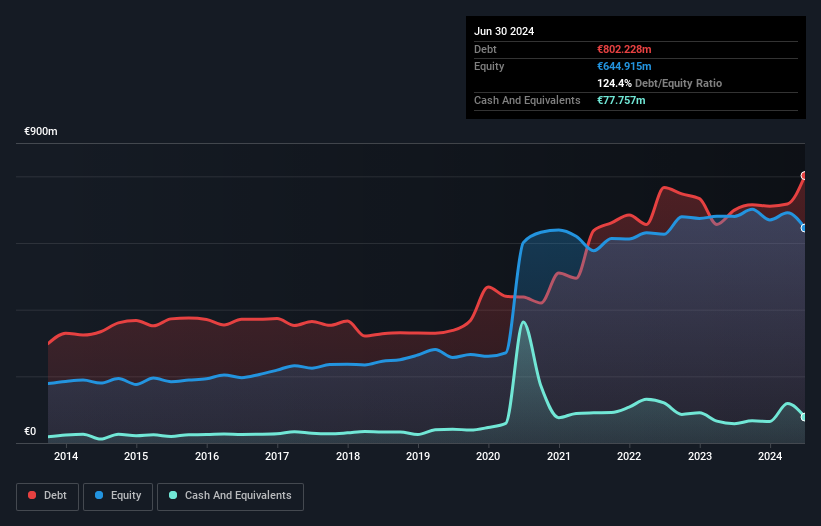Click the 2018 x-axis label
Image resolution: width=821 pixels, height=526 pixels.
pyautogui.click(x=348, y=456)
